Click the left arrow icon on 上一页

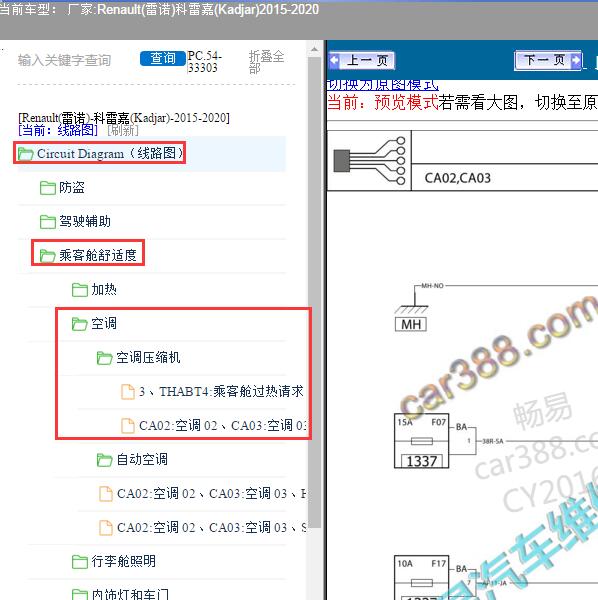pyautogui.click(x=334, y=60)
